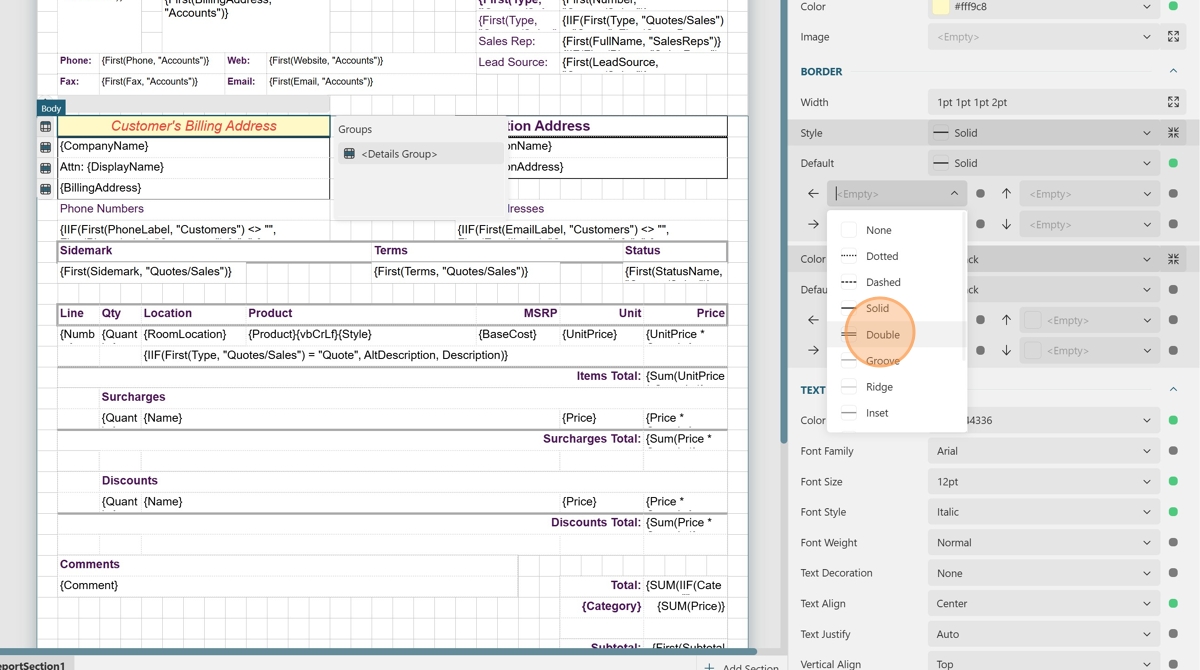The image size is (1200, 670).
Task: Toggle the Text Align property indicator dot
Action: pyautogui.click(x=1173, y=603)
